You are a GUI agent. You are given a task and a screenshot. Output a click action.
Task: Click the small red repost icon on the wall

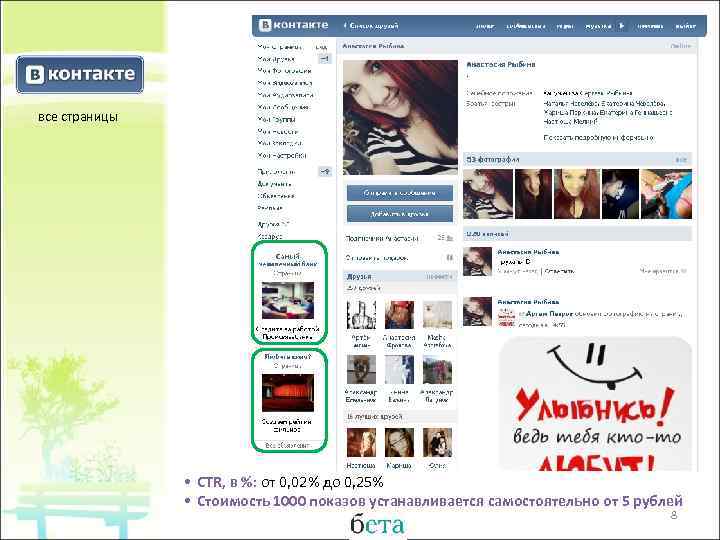506,317
